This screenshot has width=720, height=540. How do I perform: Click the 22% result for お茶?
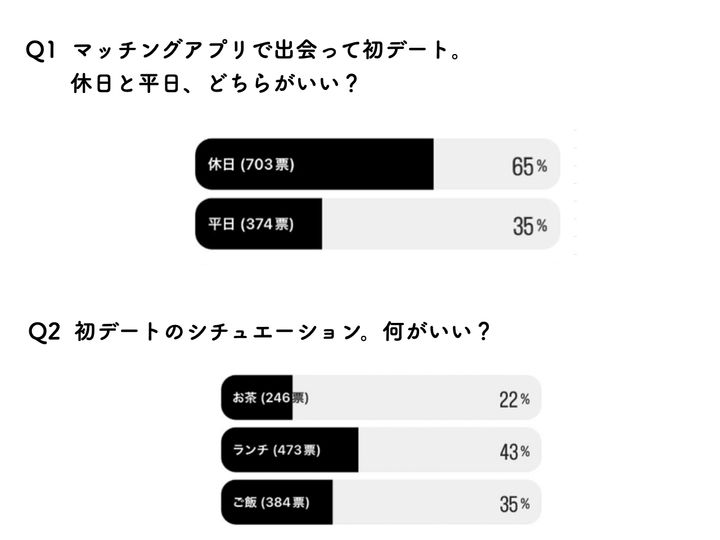click(x=513, y=399)
